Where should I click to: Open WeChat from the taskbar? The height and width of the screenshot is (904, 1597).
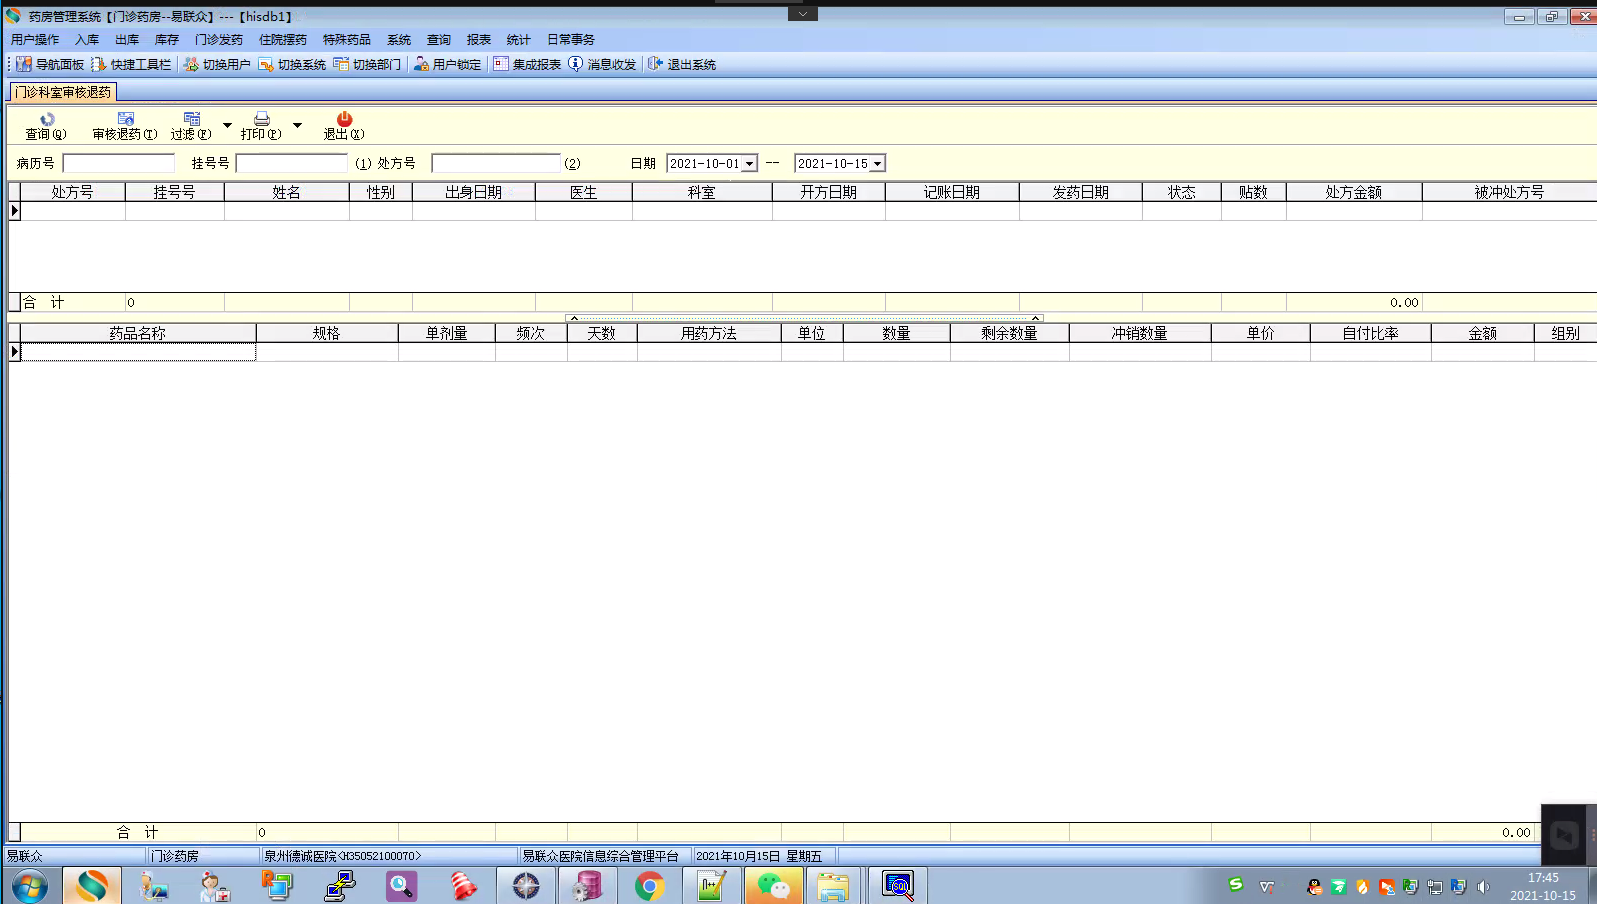773,886
